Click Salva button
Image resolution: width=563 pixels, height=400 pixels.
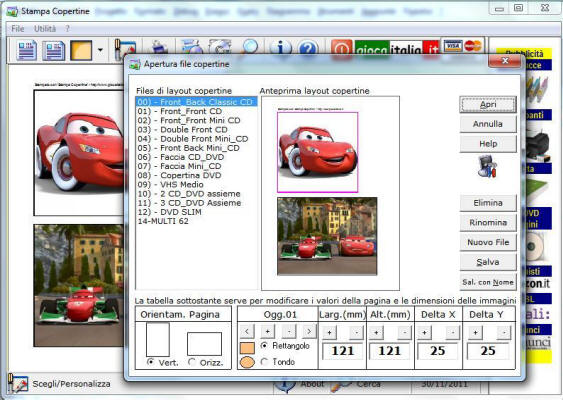pyautogui.click(x=488, y=262)
